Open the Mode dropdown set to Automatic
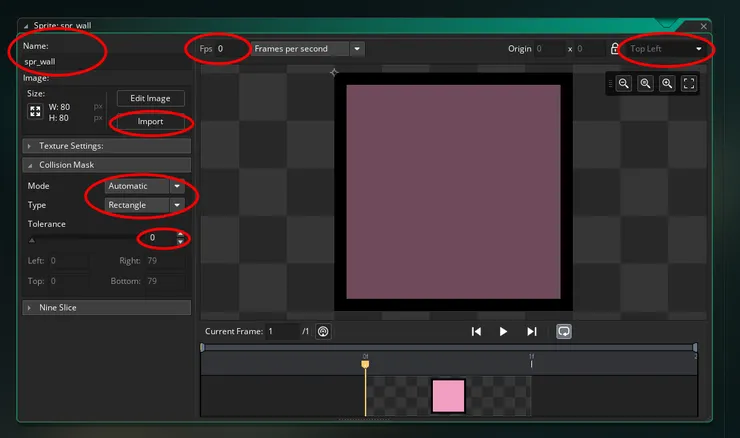This screenshot has width=740, height=438. 144,186
